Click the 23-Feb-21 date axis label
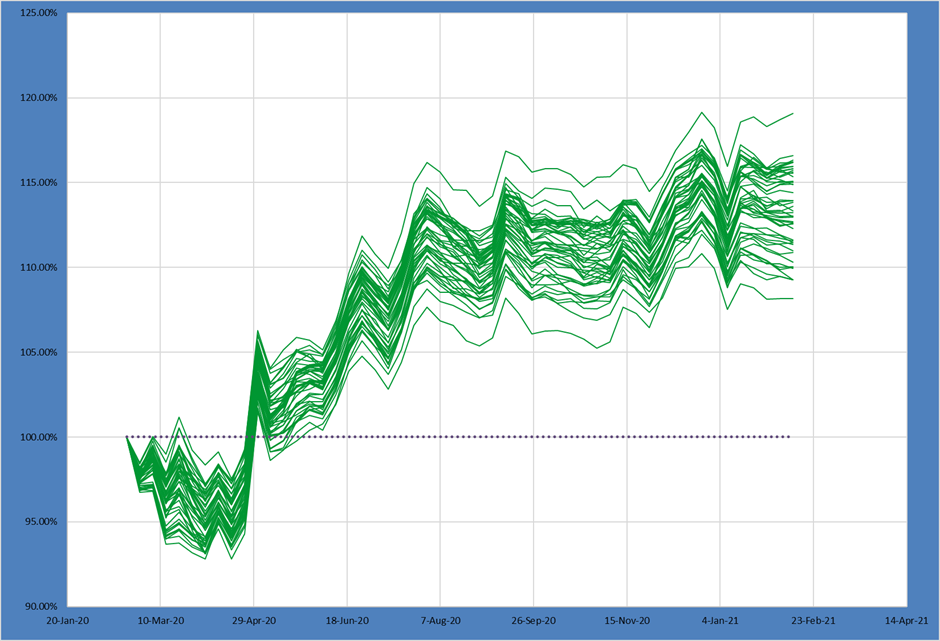The image size is (940, 641). pyautogui.click(x=814, y=621)
